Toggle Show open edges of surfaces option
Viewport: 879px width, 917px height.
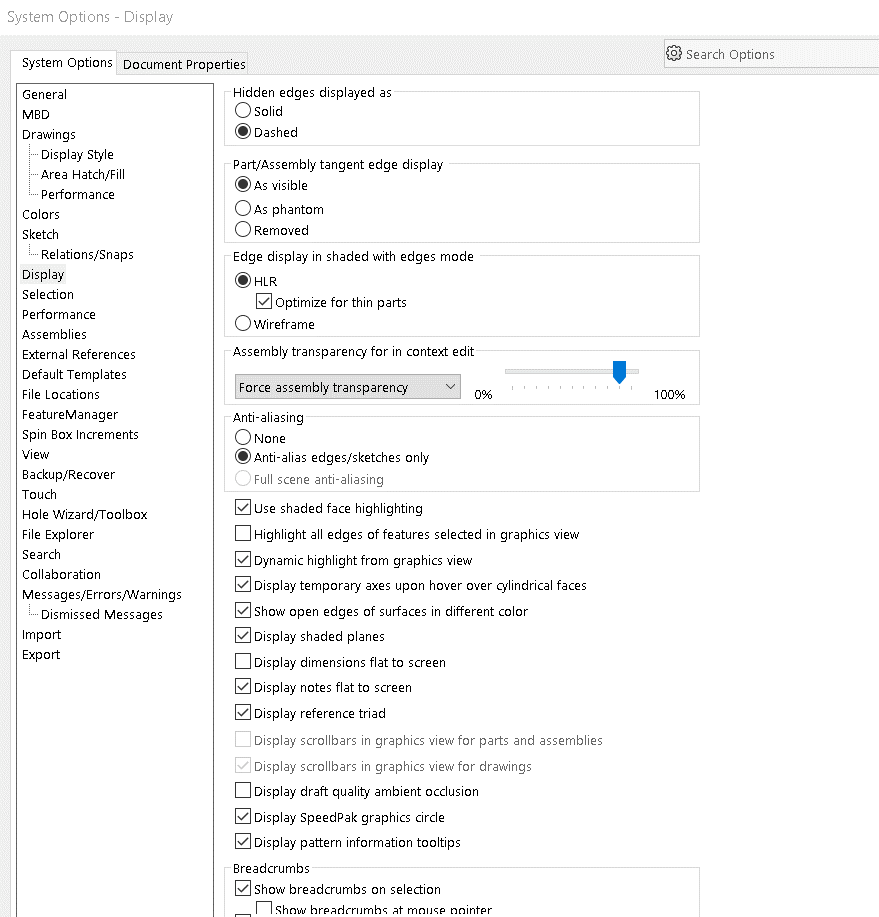243,611
